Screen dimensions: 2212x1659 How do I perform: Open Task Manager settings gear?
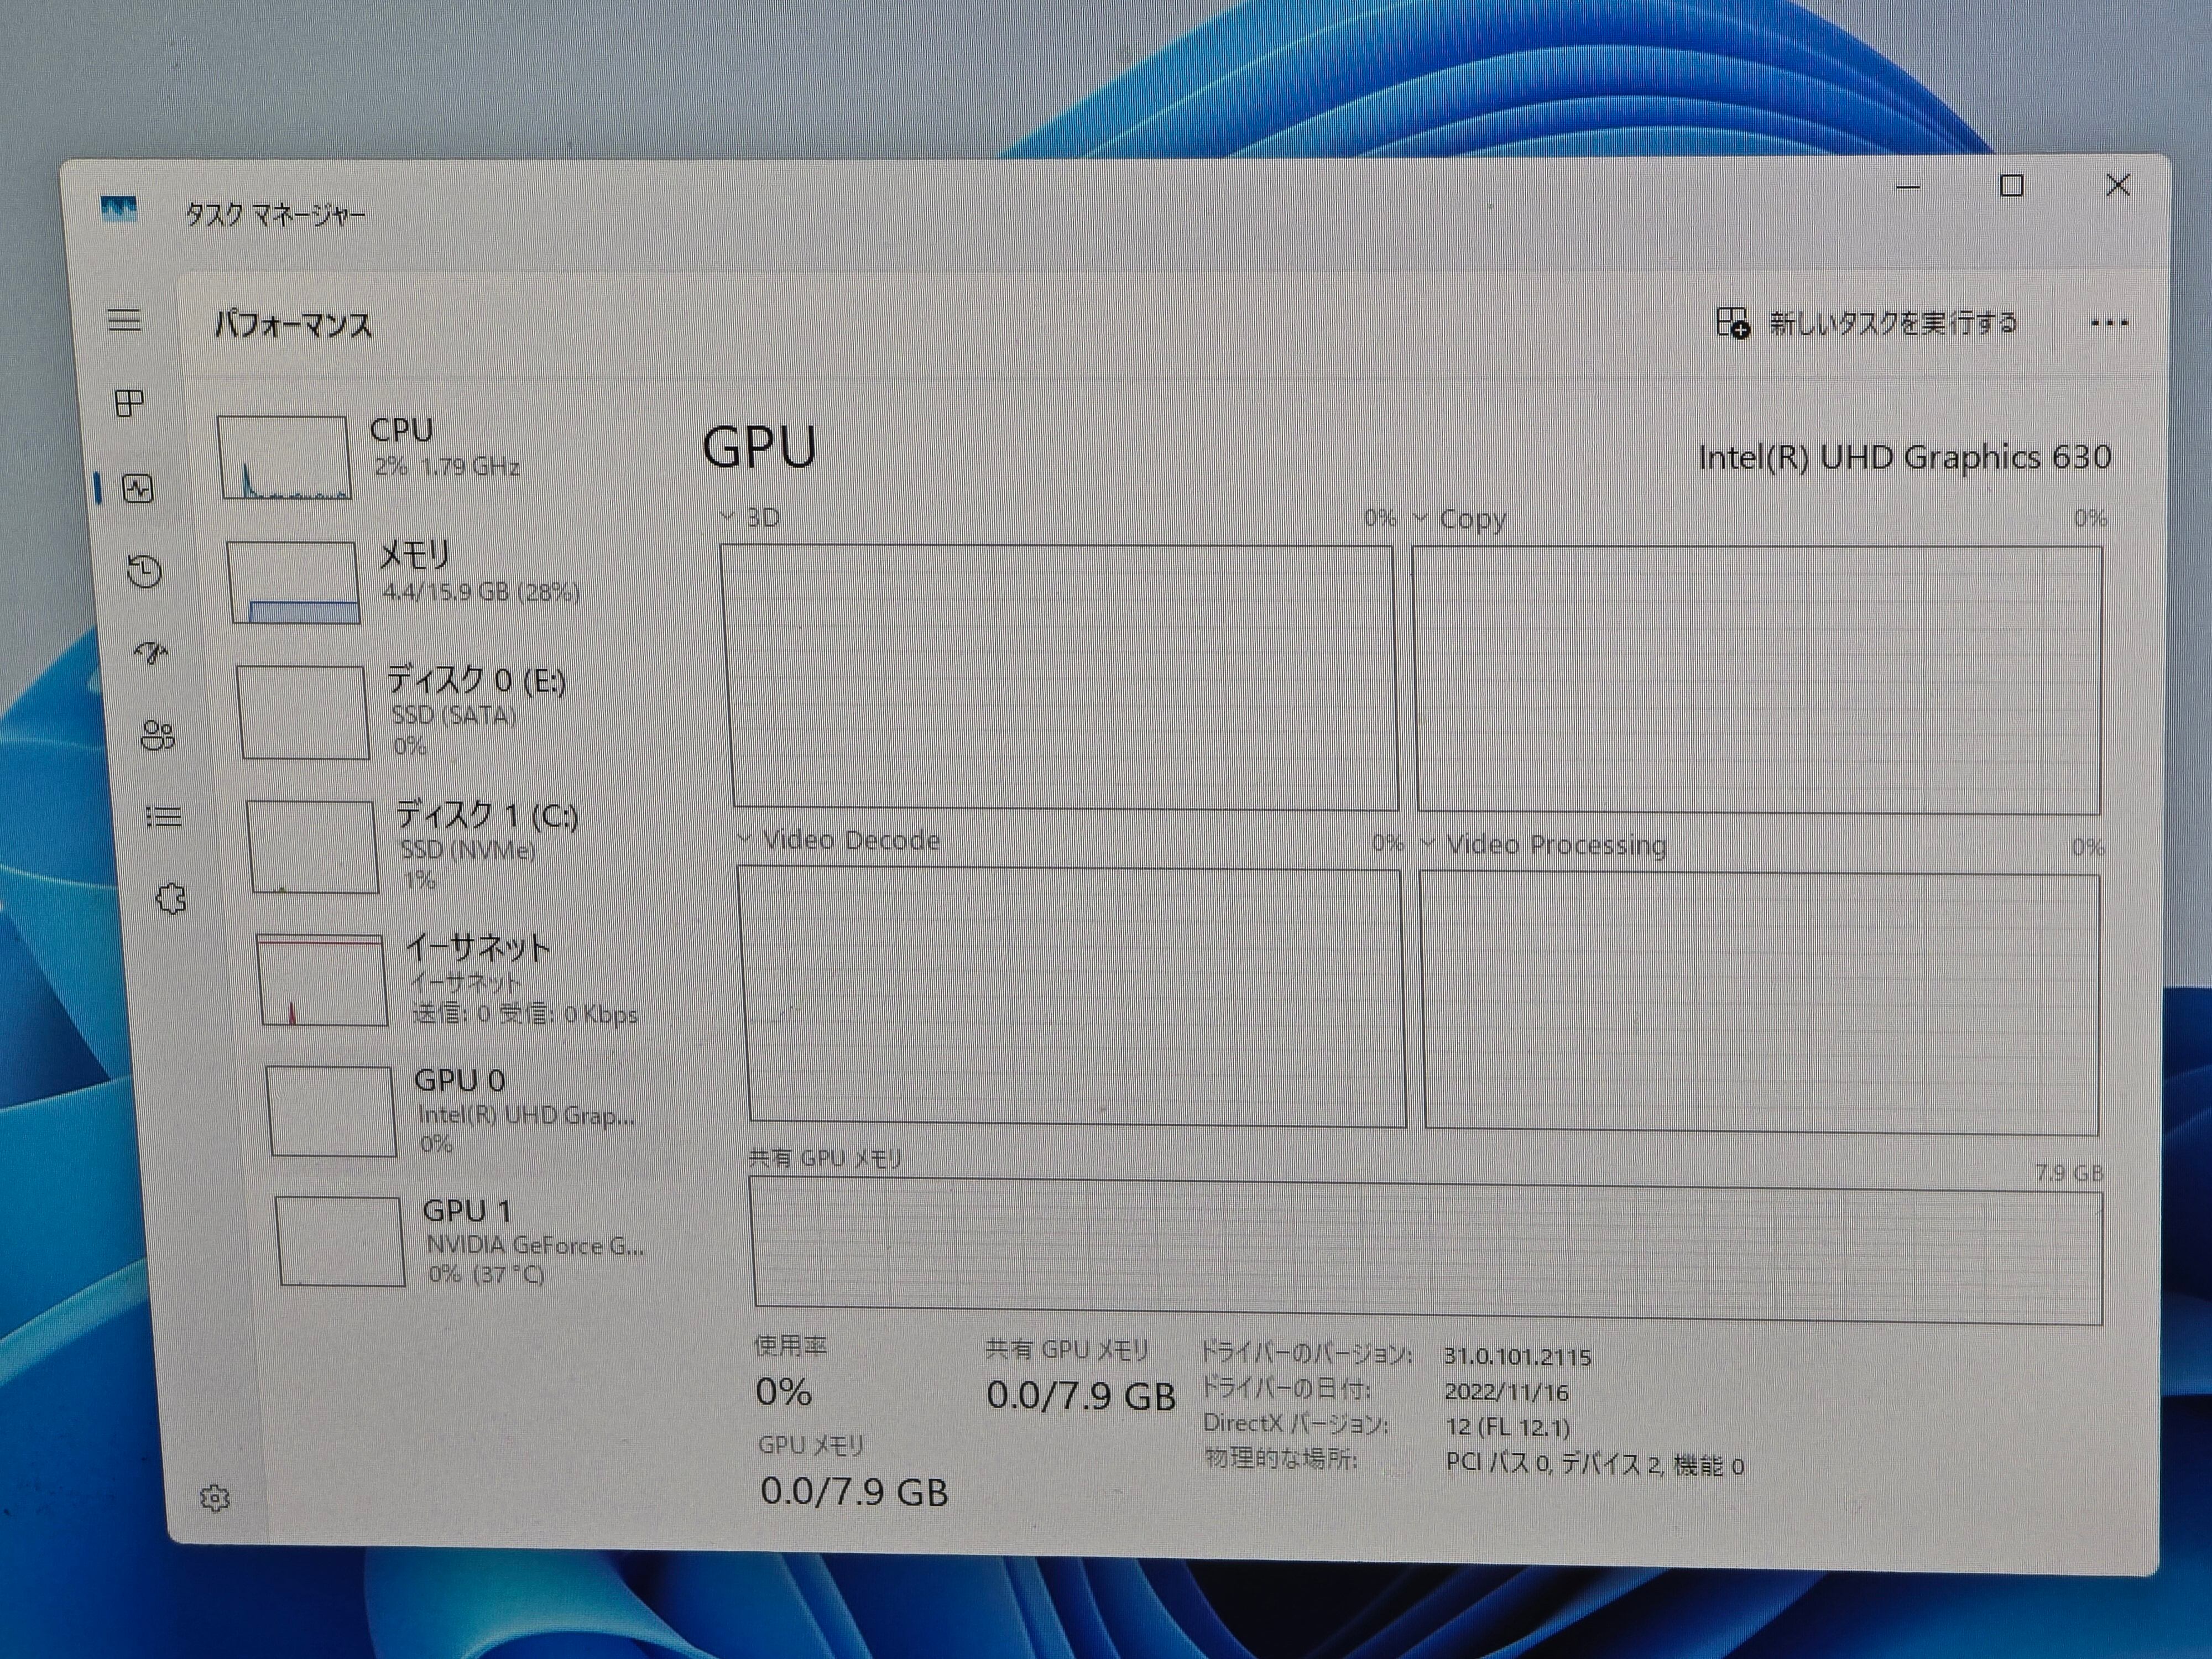(x=215, y=1498)
